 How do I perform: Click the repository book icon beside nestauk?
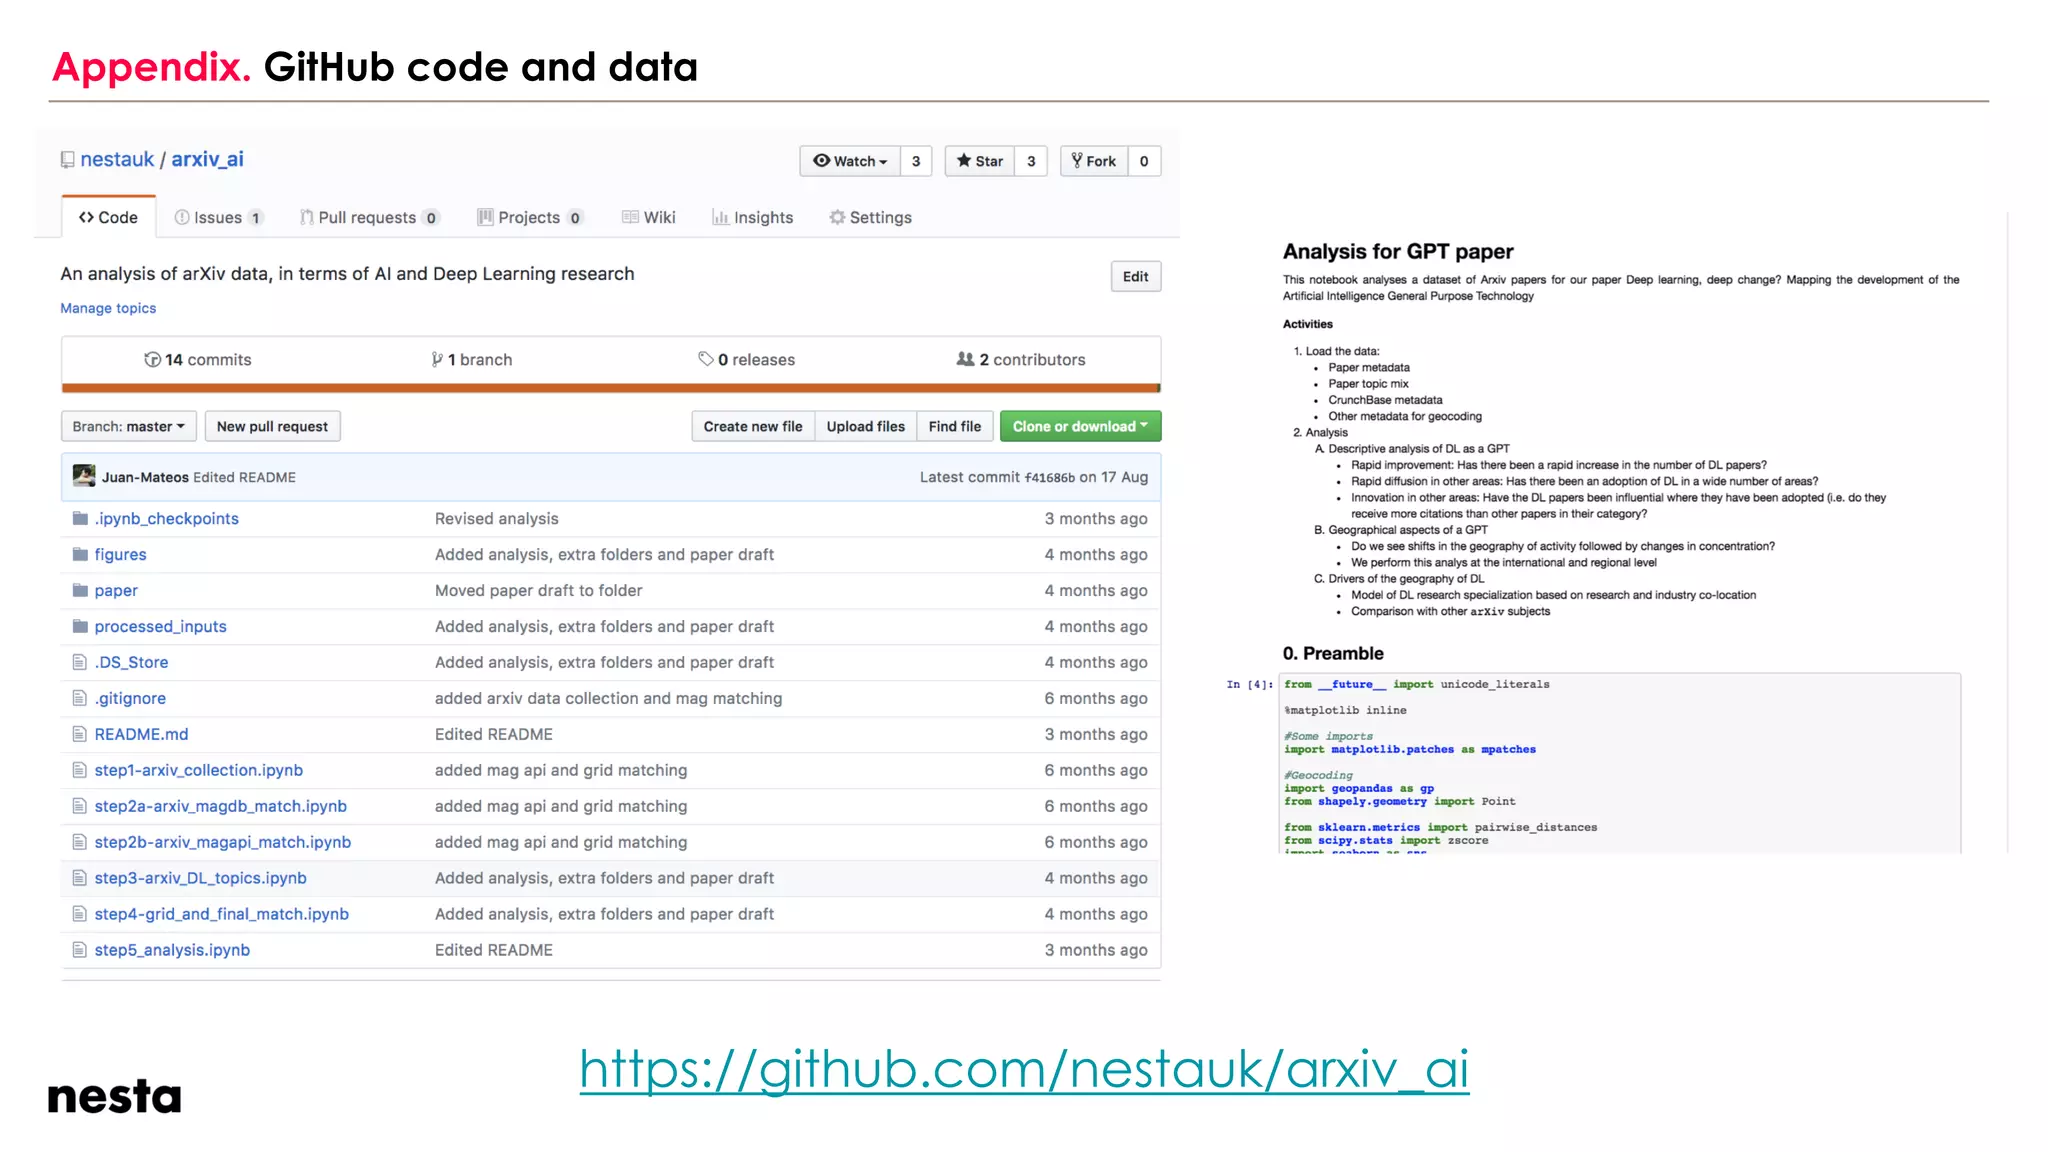(x=67, y=160)
